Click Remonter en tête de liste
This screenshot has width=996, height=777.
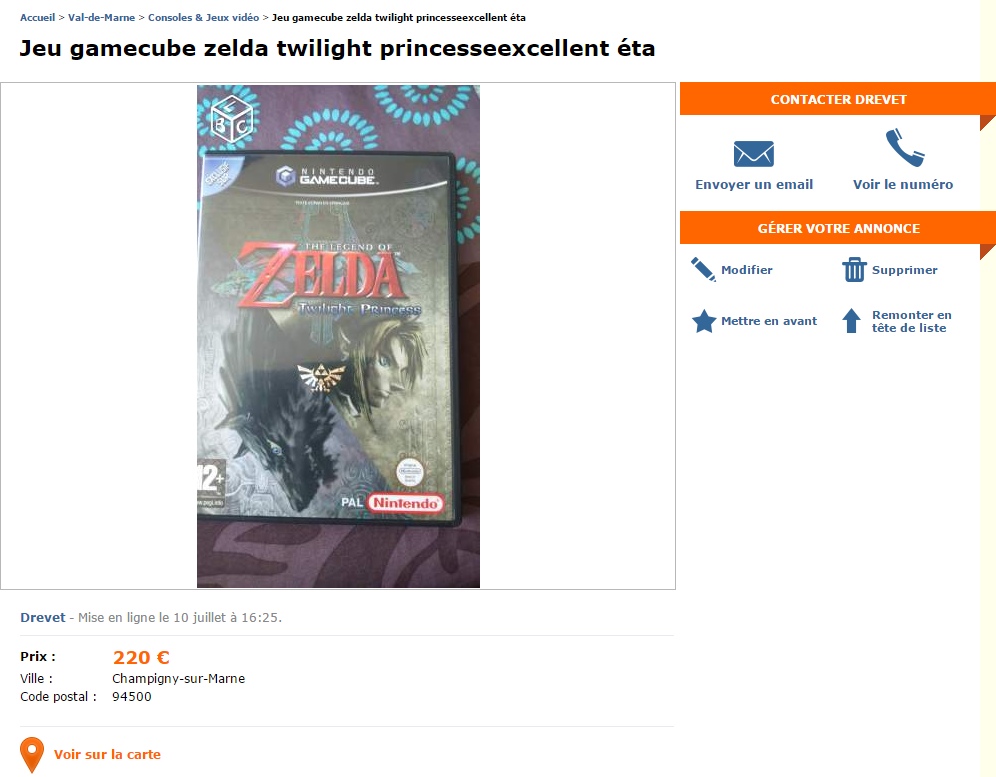(911, 321)
